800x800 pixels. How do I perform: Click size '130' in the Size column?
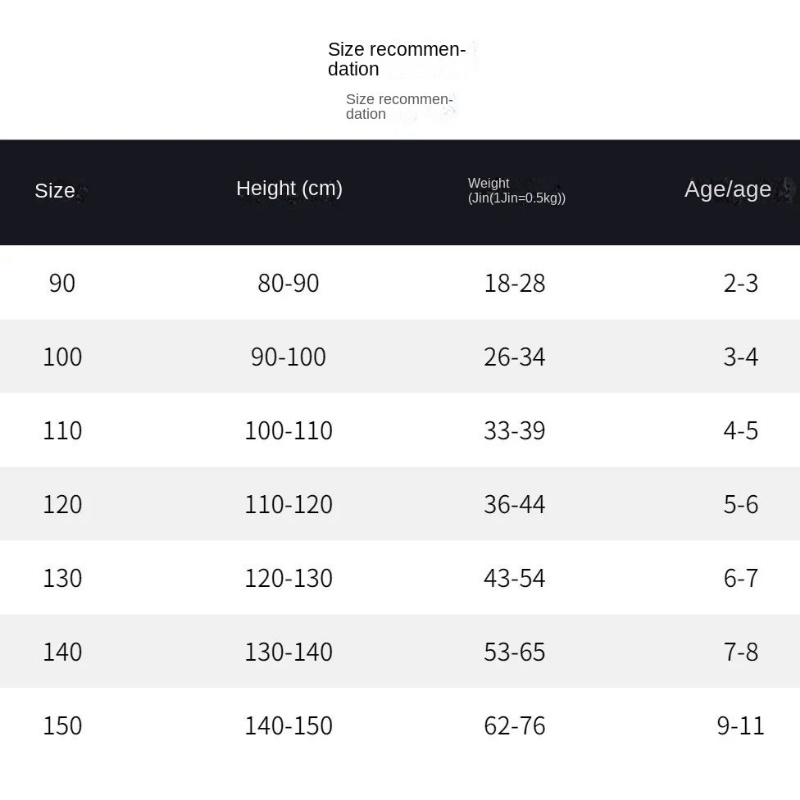(62, 578)
